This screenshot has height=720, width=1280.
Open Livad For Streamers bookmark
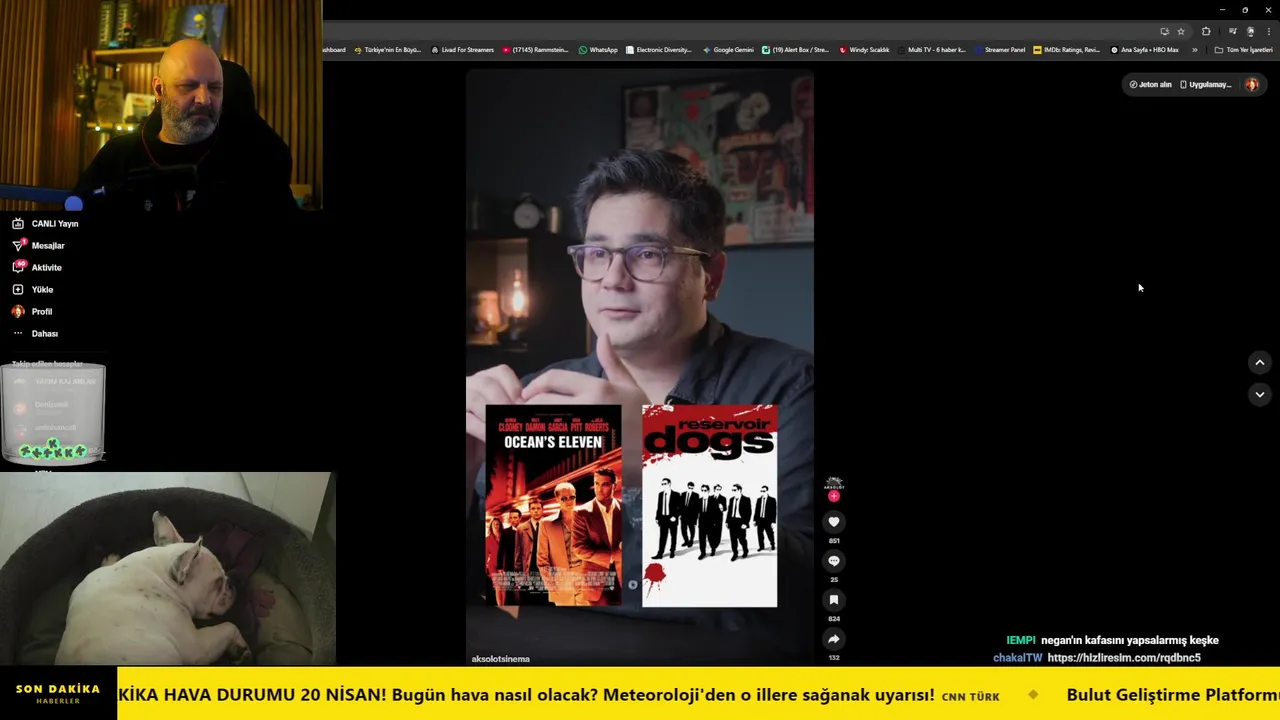[x=462, y=50]
